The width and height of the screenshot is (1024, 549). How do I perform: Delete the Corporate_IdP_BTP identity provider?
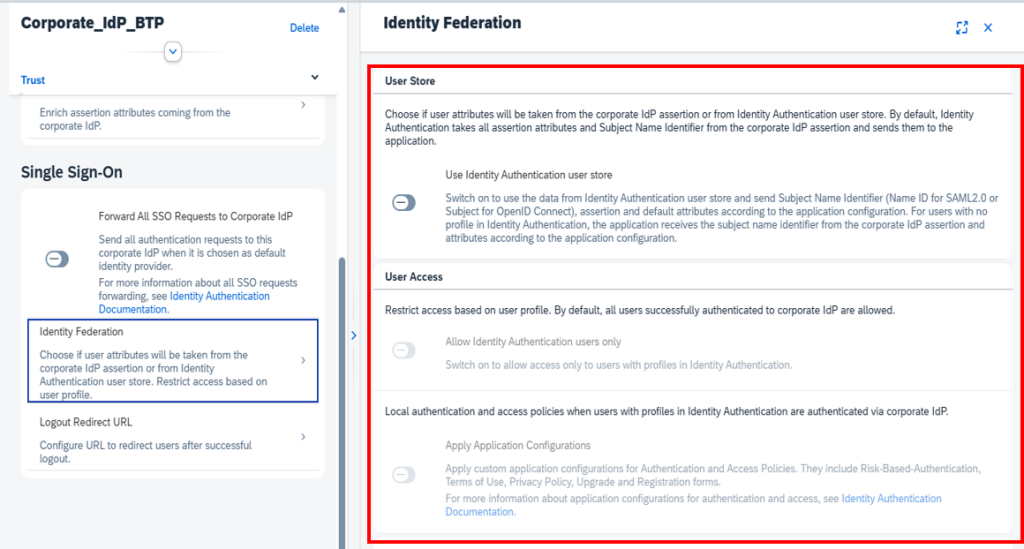304,28
